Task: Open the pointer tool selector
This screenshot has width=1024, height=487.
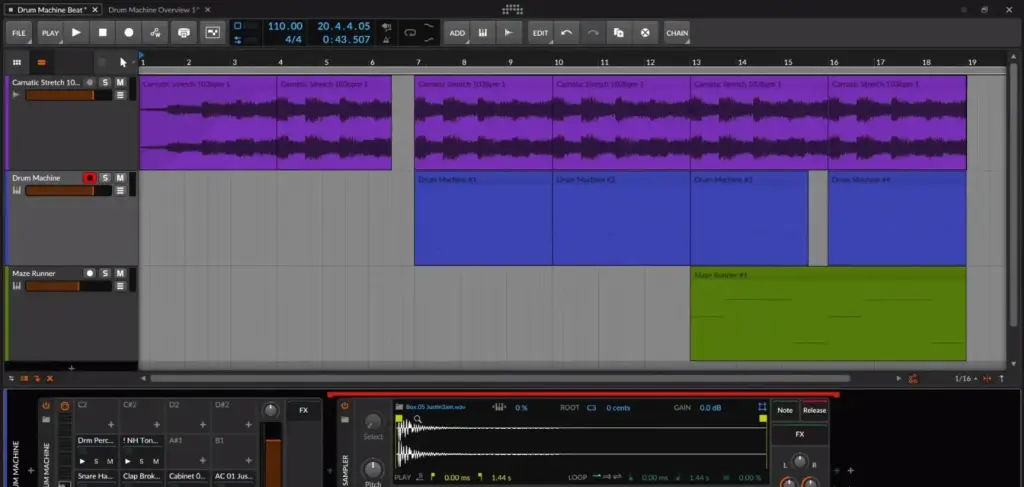Action: [x=123, y=62]
